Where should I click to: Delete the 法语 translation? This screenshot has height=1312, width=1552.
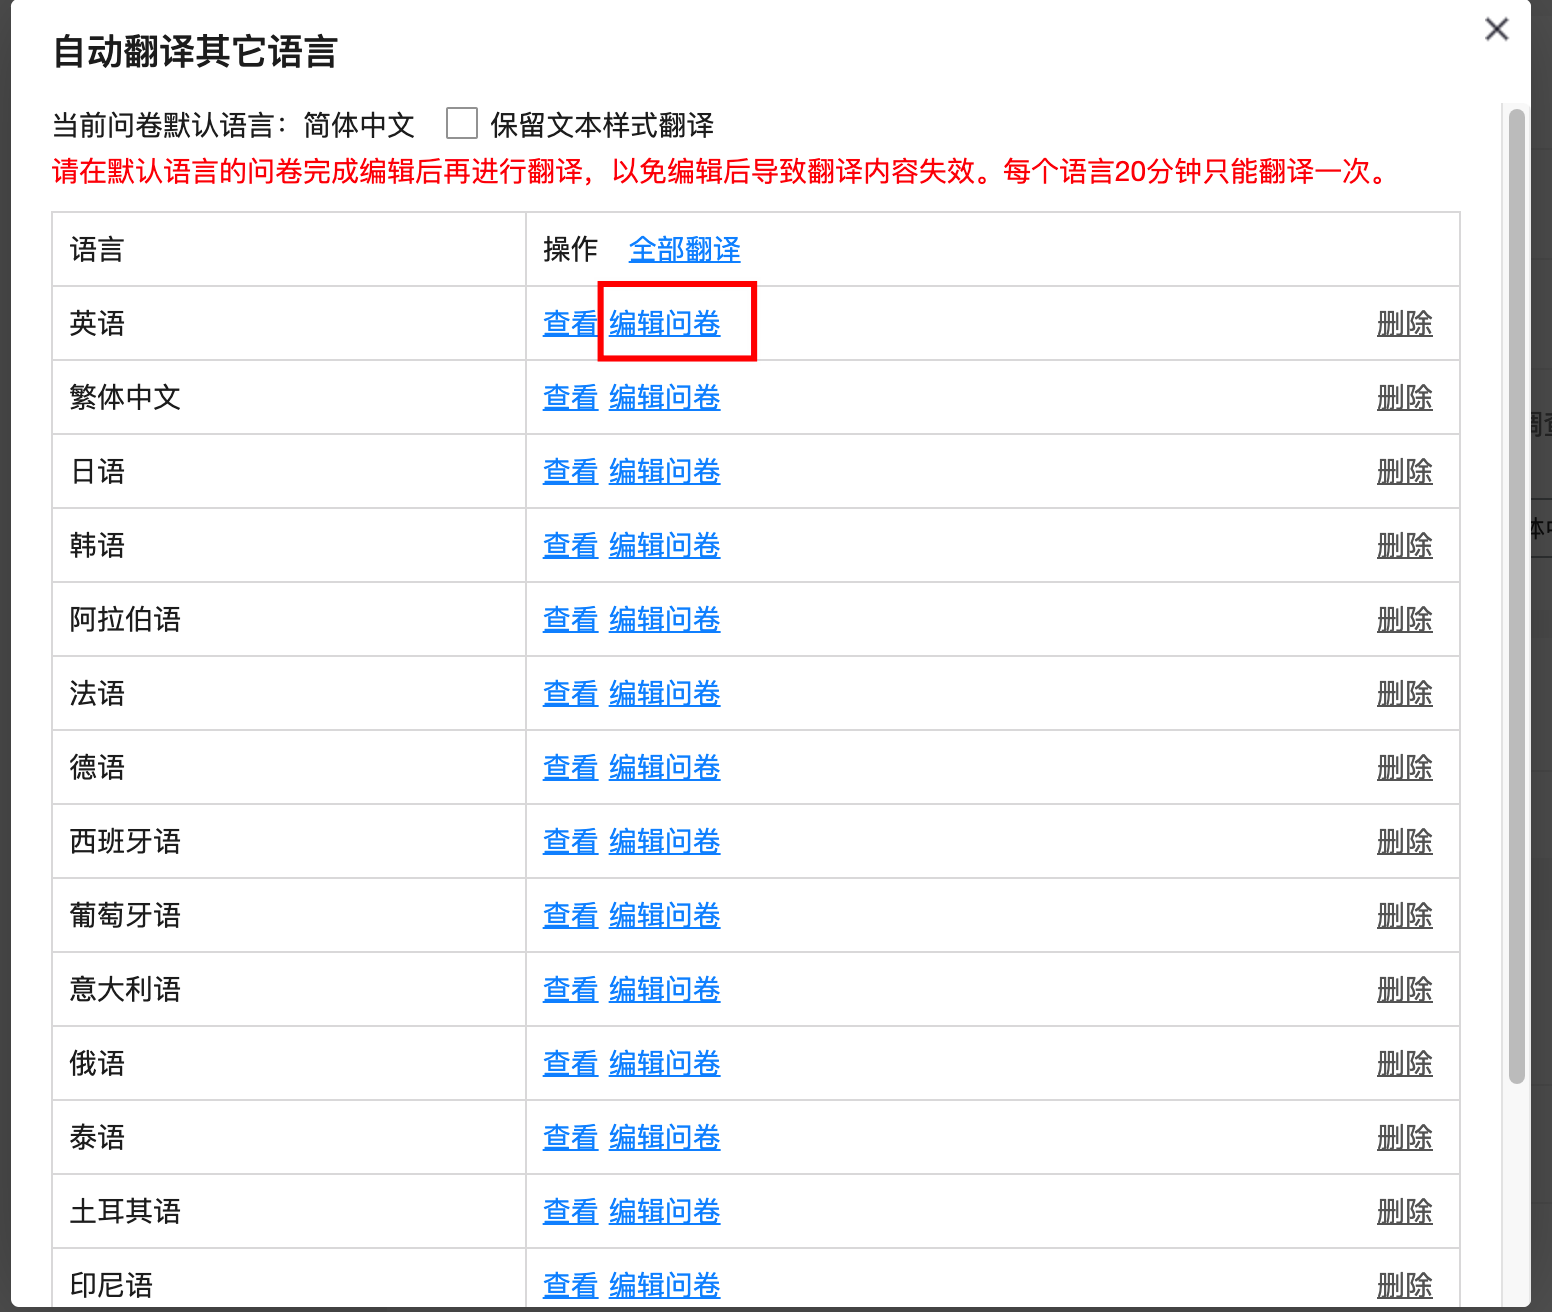pos(1405,693)
